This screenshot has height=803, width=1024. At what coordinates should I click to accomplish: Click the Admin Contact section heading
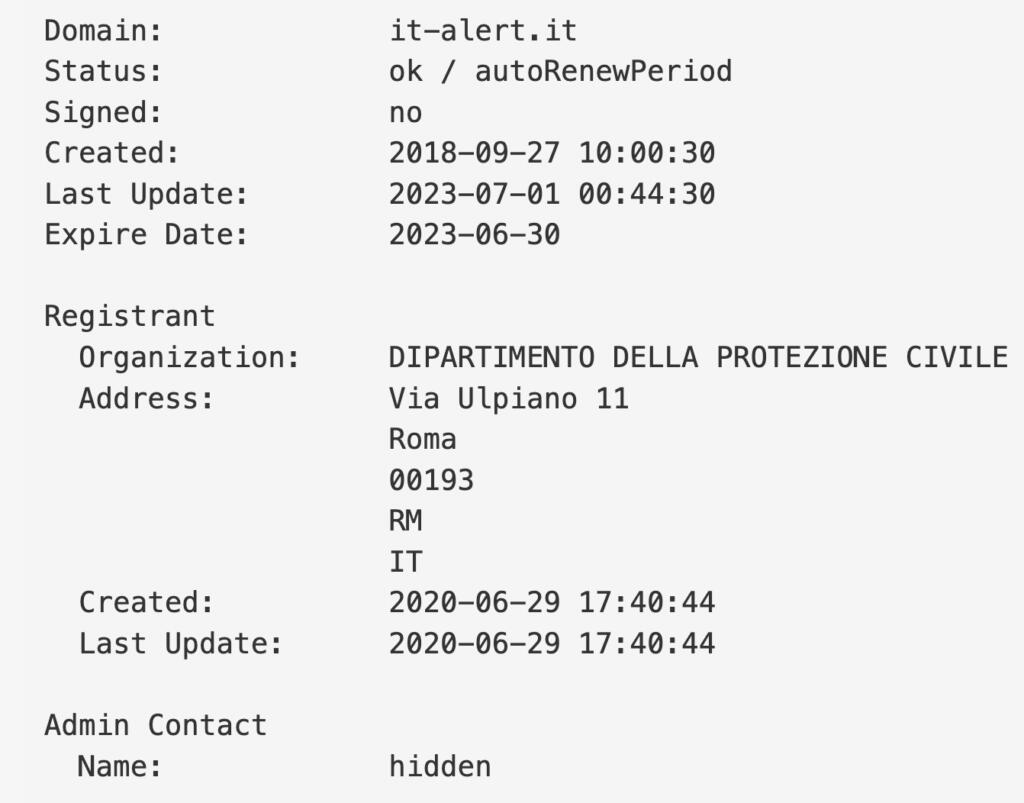point(155,726)
